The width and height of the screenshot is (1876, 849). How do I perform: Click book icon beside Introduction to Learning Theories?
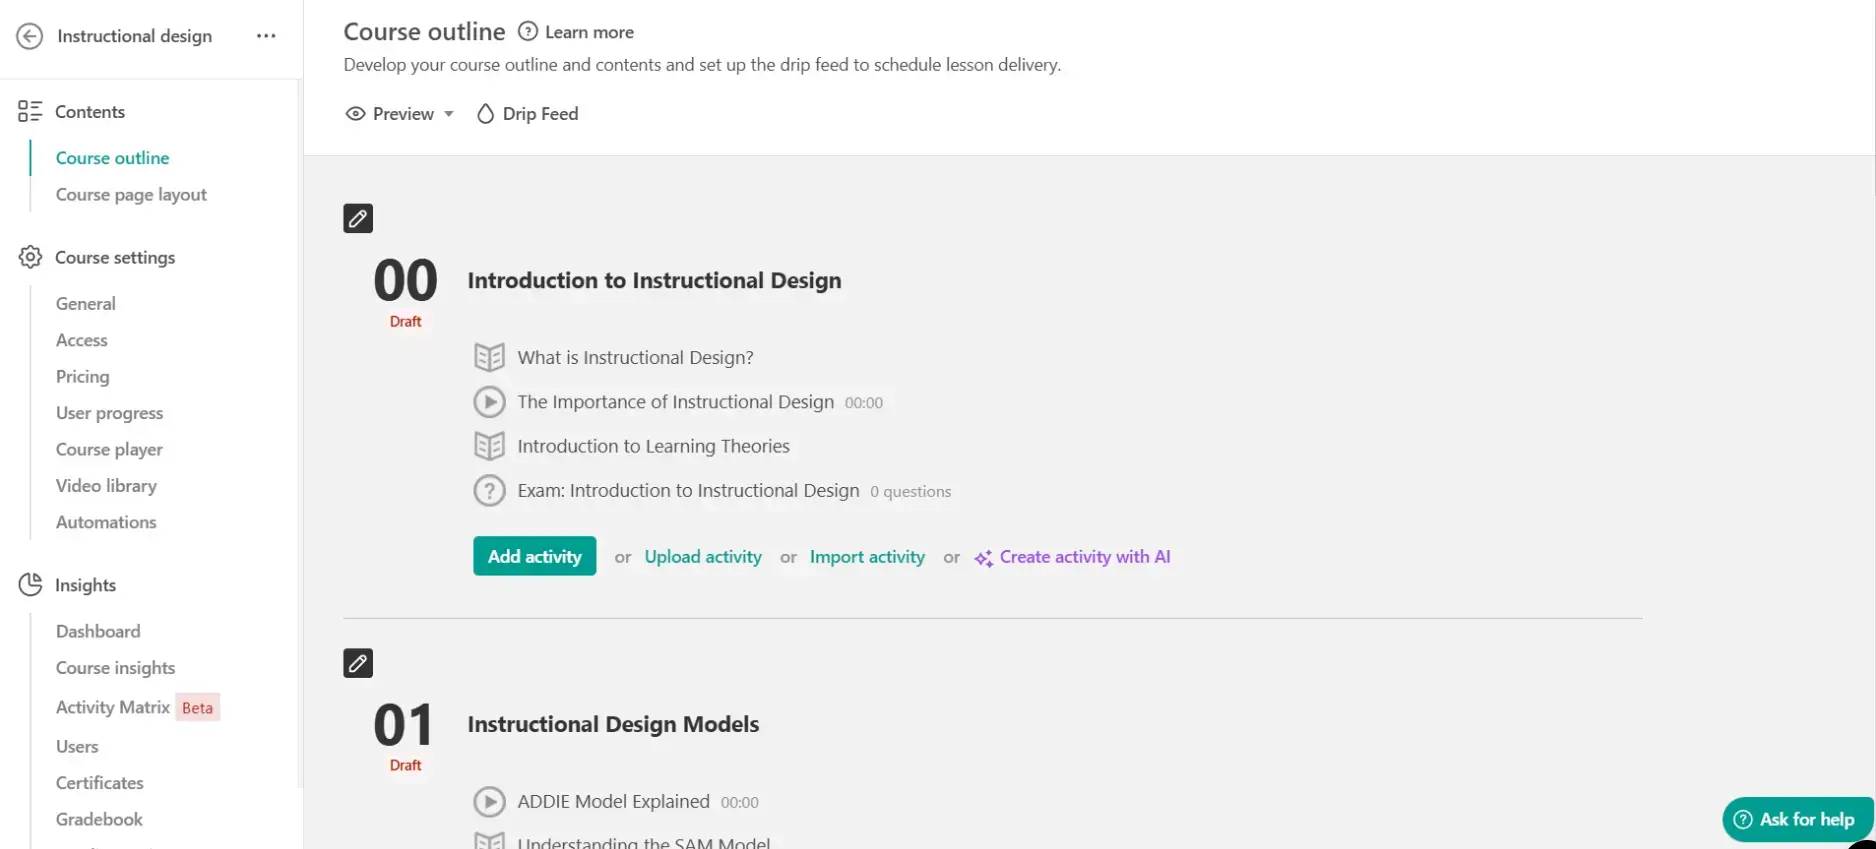[489, 446]
